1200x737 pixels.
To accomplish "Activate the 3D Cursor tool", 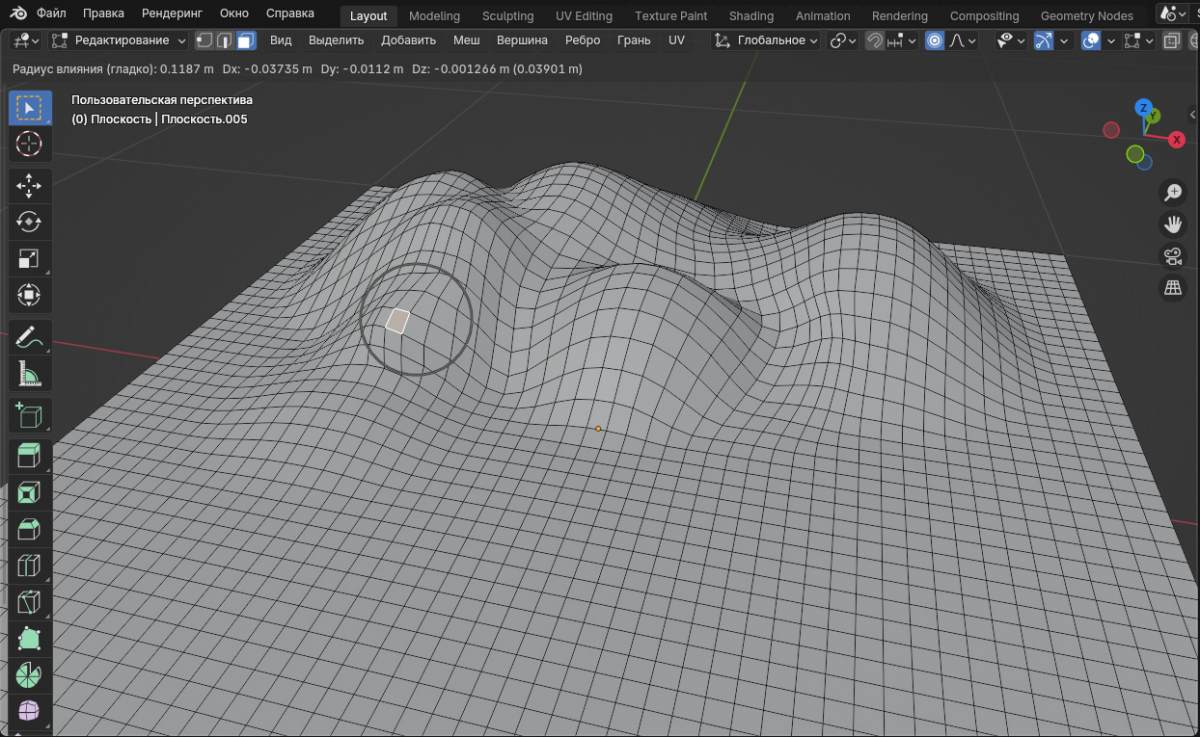I will click(29, 144).
